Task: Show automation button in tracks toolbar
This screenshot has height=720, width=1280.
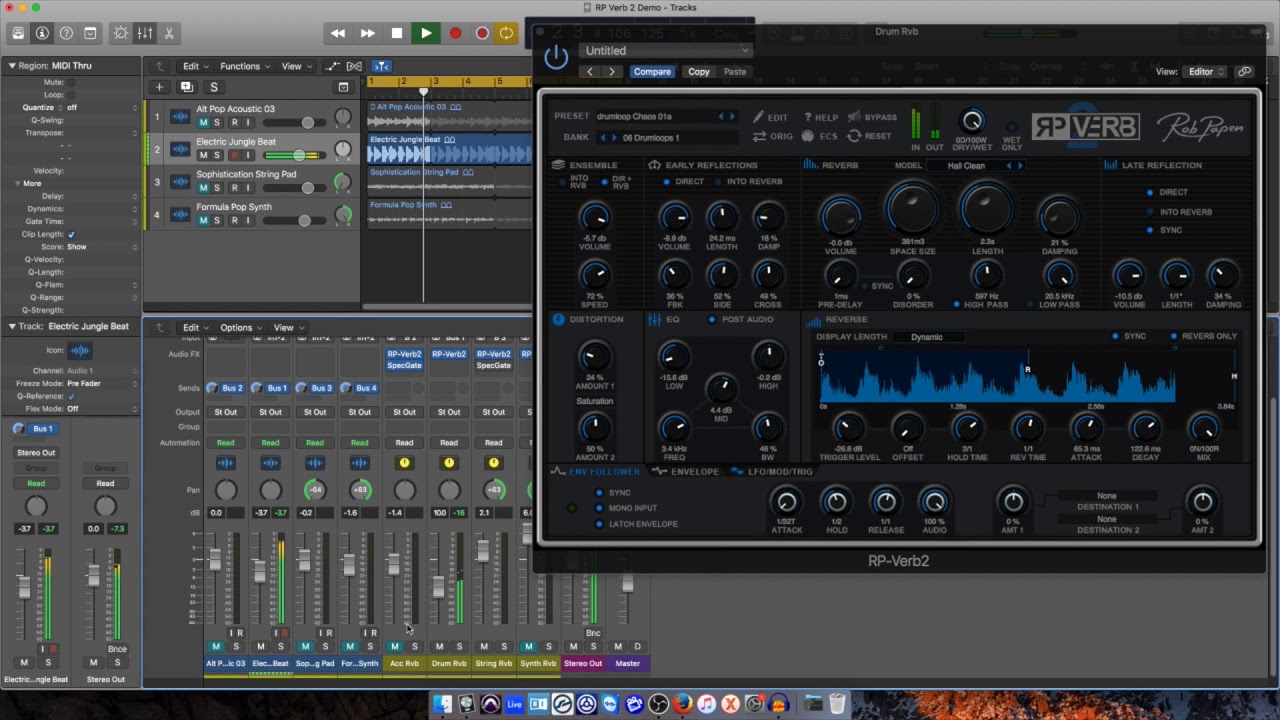Action: (x=333, y=66)
